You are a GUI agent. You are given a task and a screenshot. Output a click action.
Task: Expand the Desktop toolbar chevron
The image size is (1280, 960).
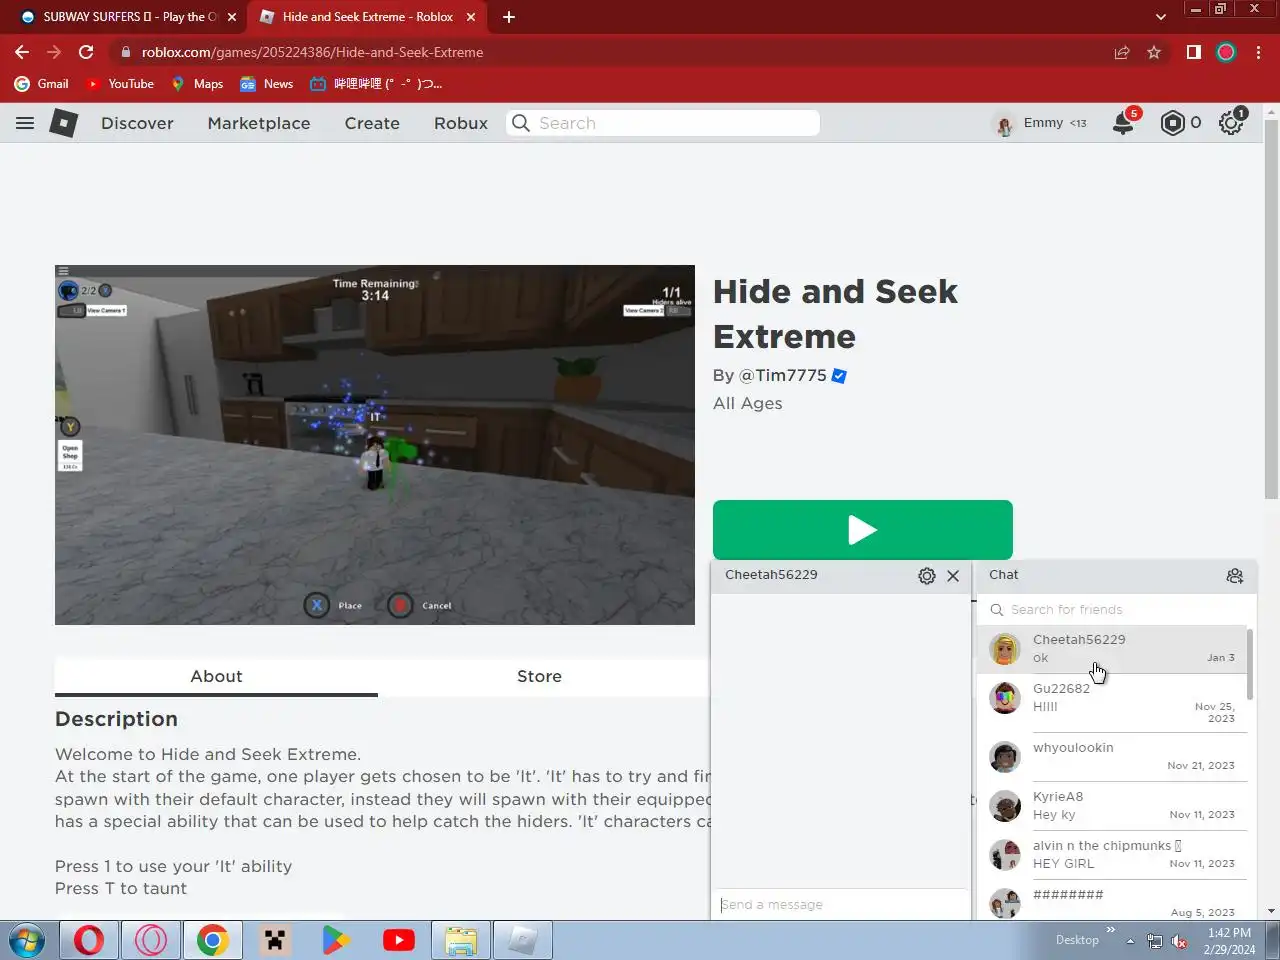1110,930
